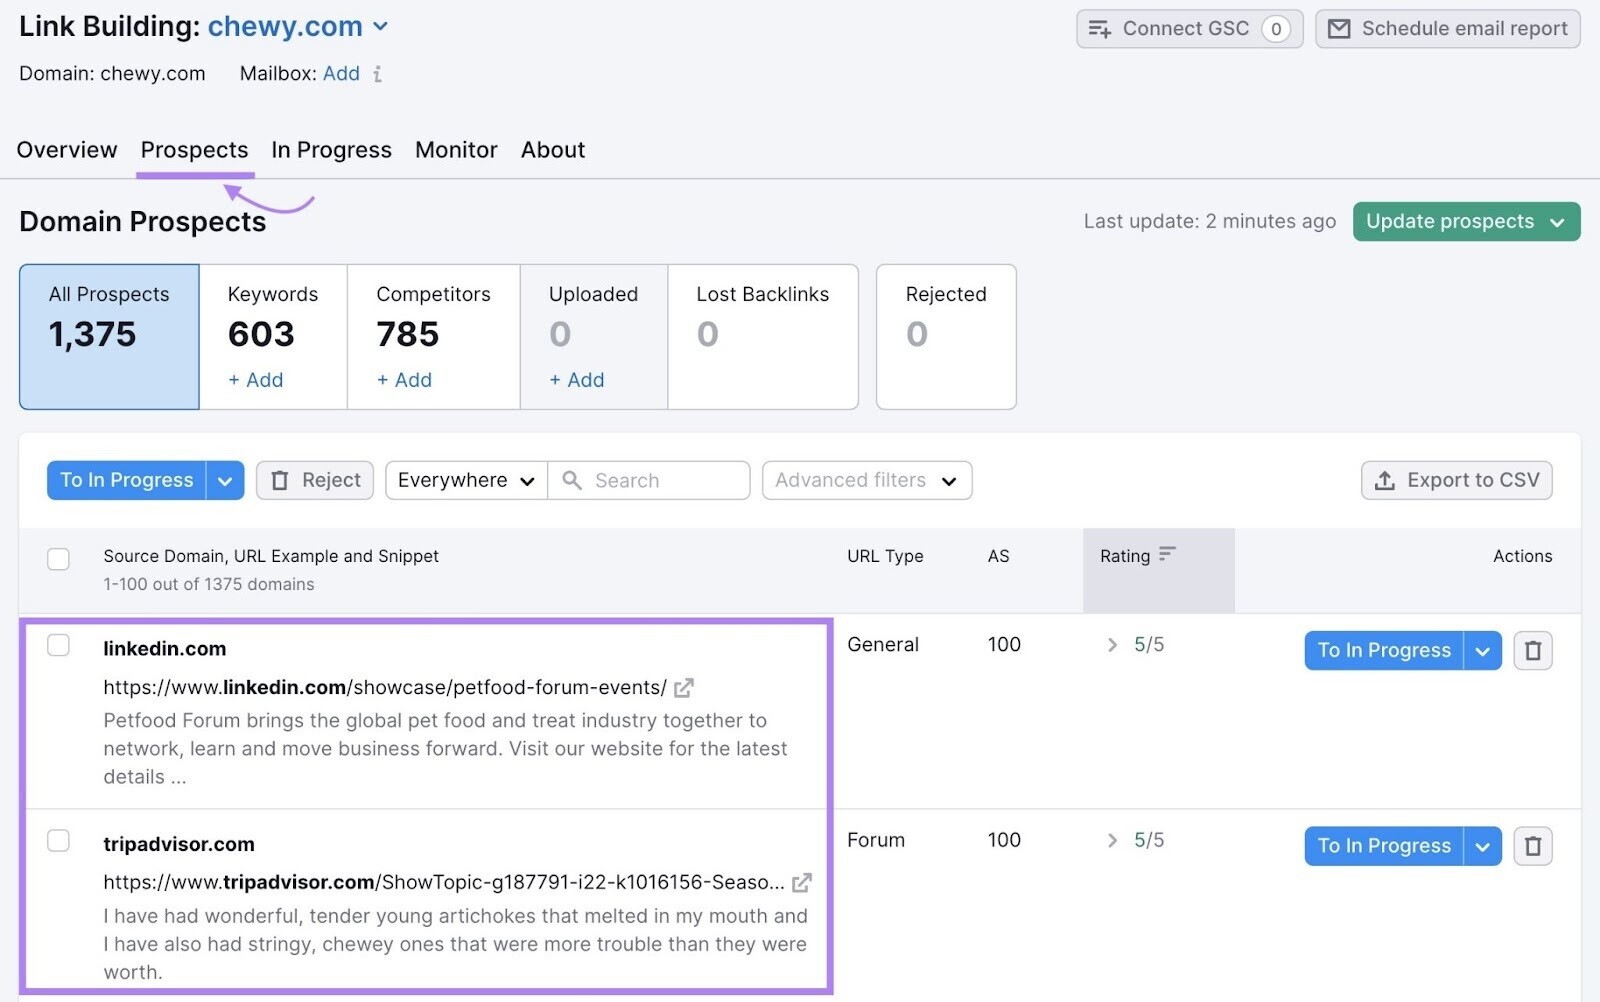Viewport: 1600px width, 1002px height.
Task: Open the Connect GSC panel
Action: (x=1189, y=28)
